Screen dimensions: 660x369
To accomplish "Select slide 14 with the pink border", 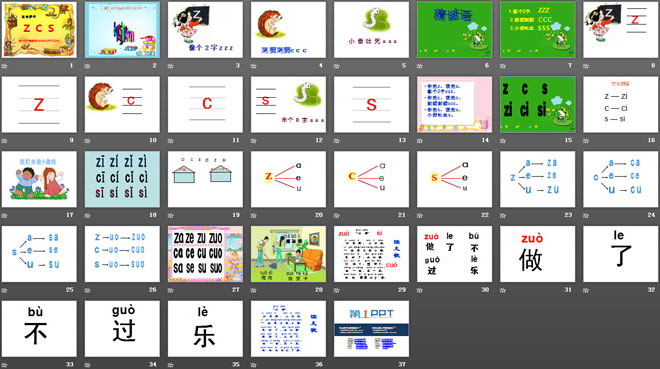I will [455, 104].
